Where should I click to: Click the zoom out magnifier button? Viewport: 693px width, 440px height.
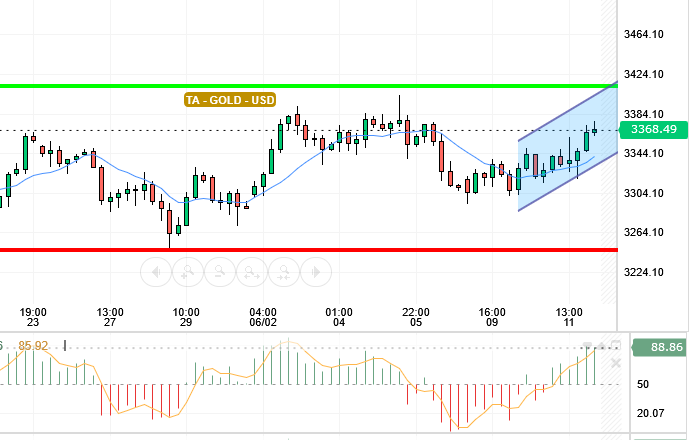[x=220, y=272]
